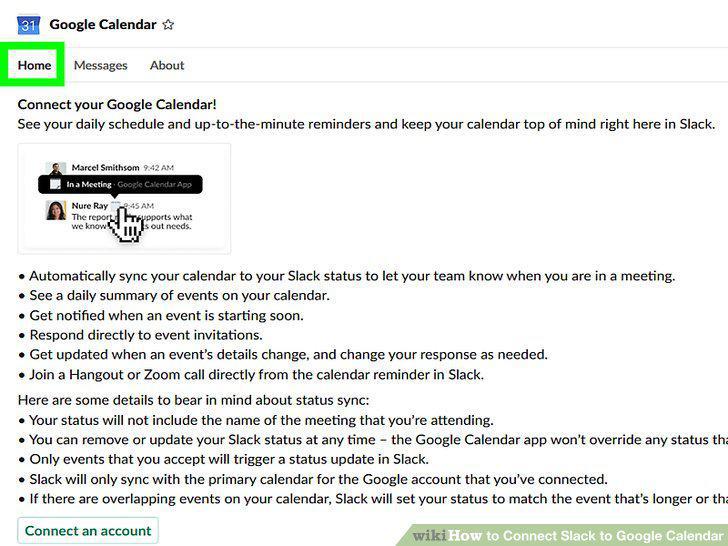Open the status sync preview image

[x=124, y=199]
